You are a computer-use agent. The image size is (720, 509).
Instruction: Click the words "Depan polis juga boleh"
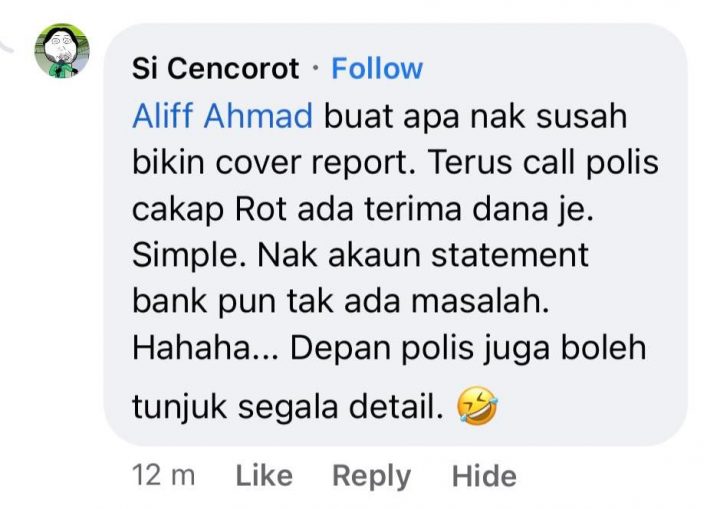pyautogui.click(x=468, y=348)
